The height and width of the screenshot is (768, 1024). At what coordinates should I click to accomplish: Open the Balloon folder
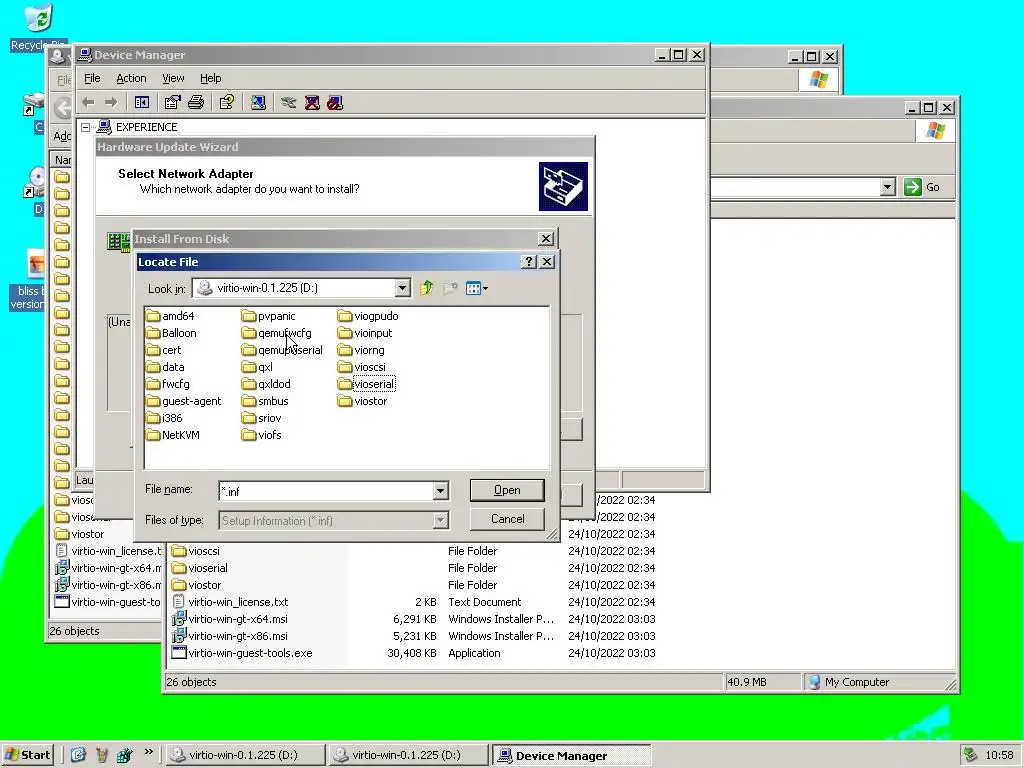coord(172,333)
